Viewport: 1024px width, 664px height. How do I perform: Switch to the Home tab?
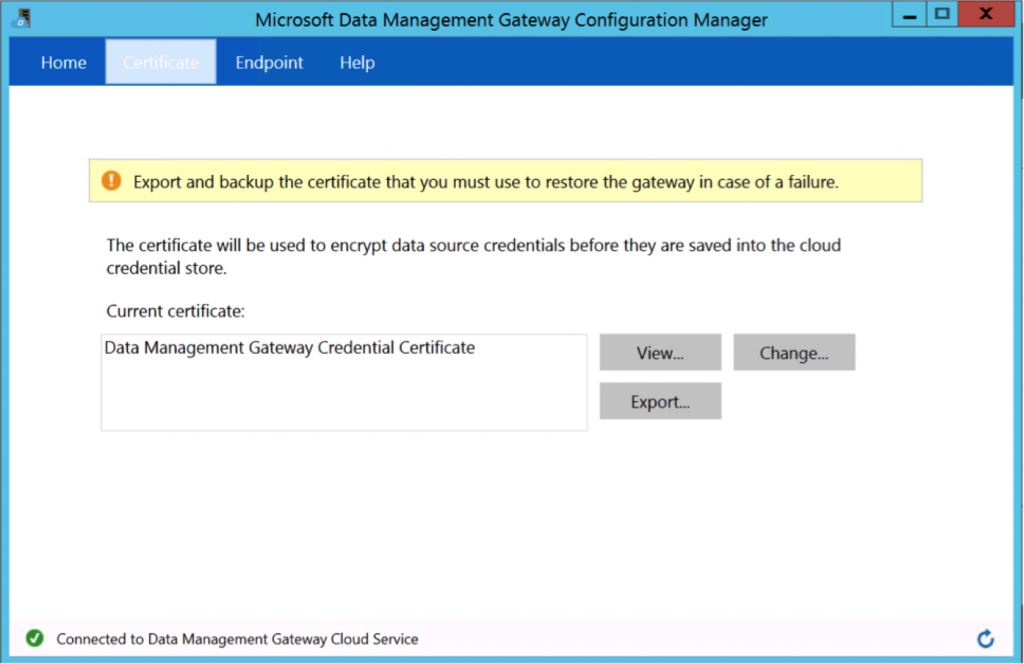tap(63, 62)
